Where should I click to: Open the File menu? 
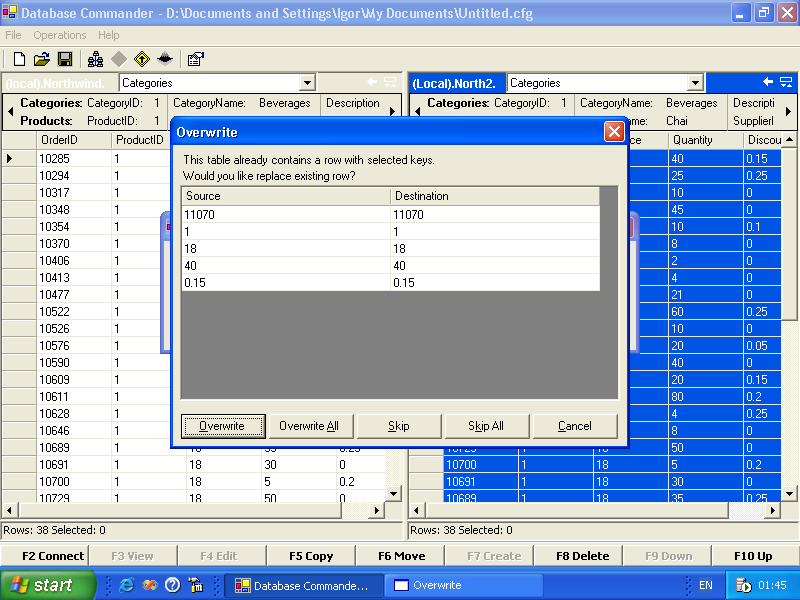[x=13, y=35]
